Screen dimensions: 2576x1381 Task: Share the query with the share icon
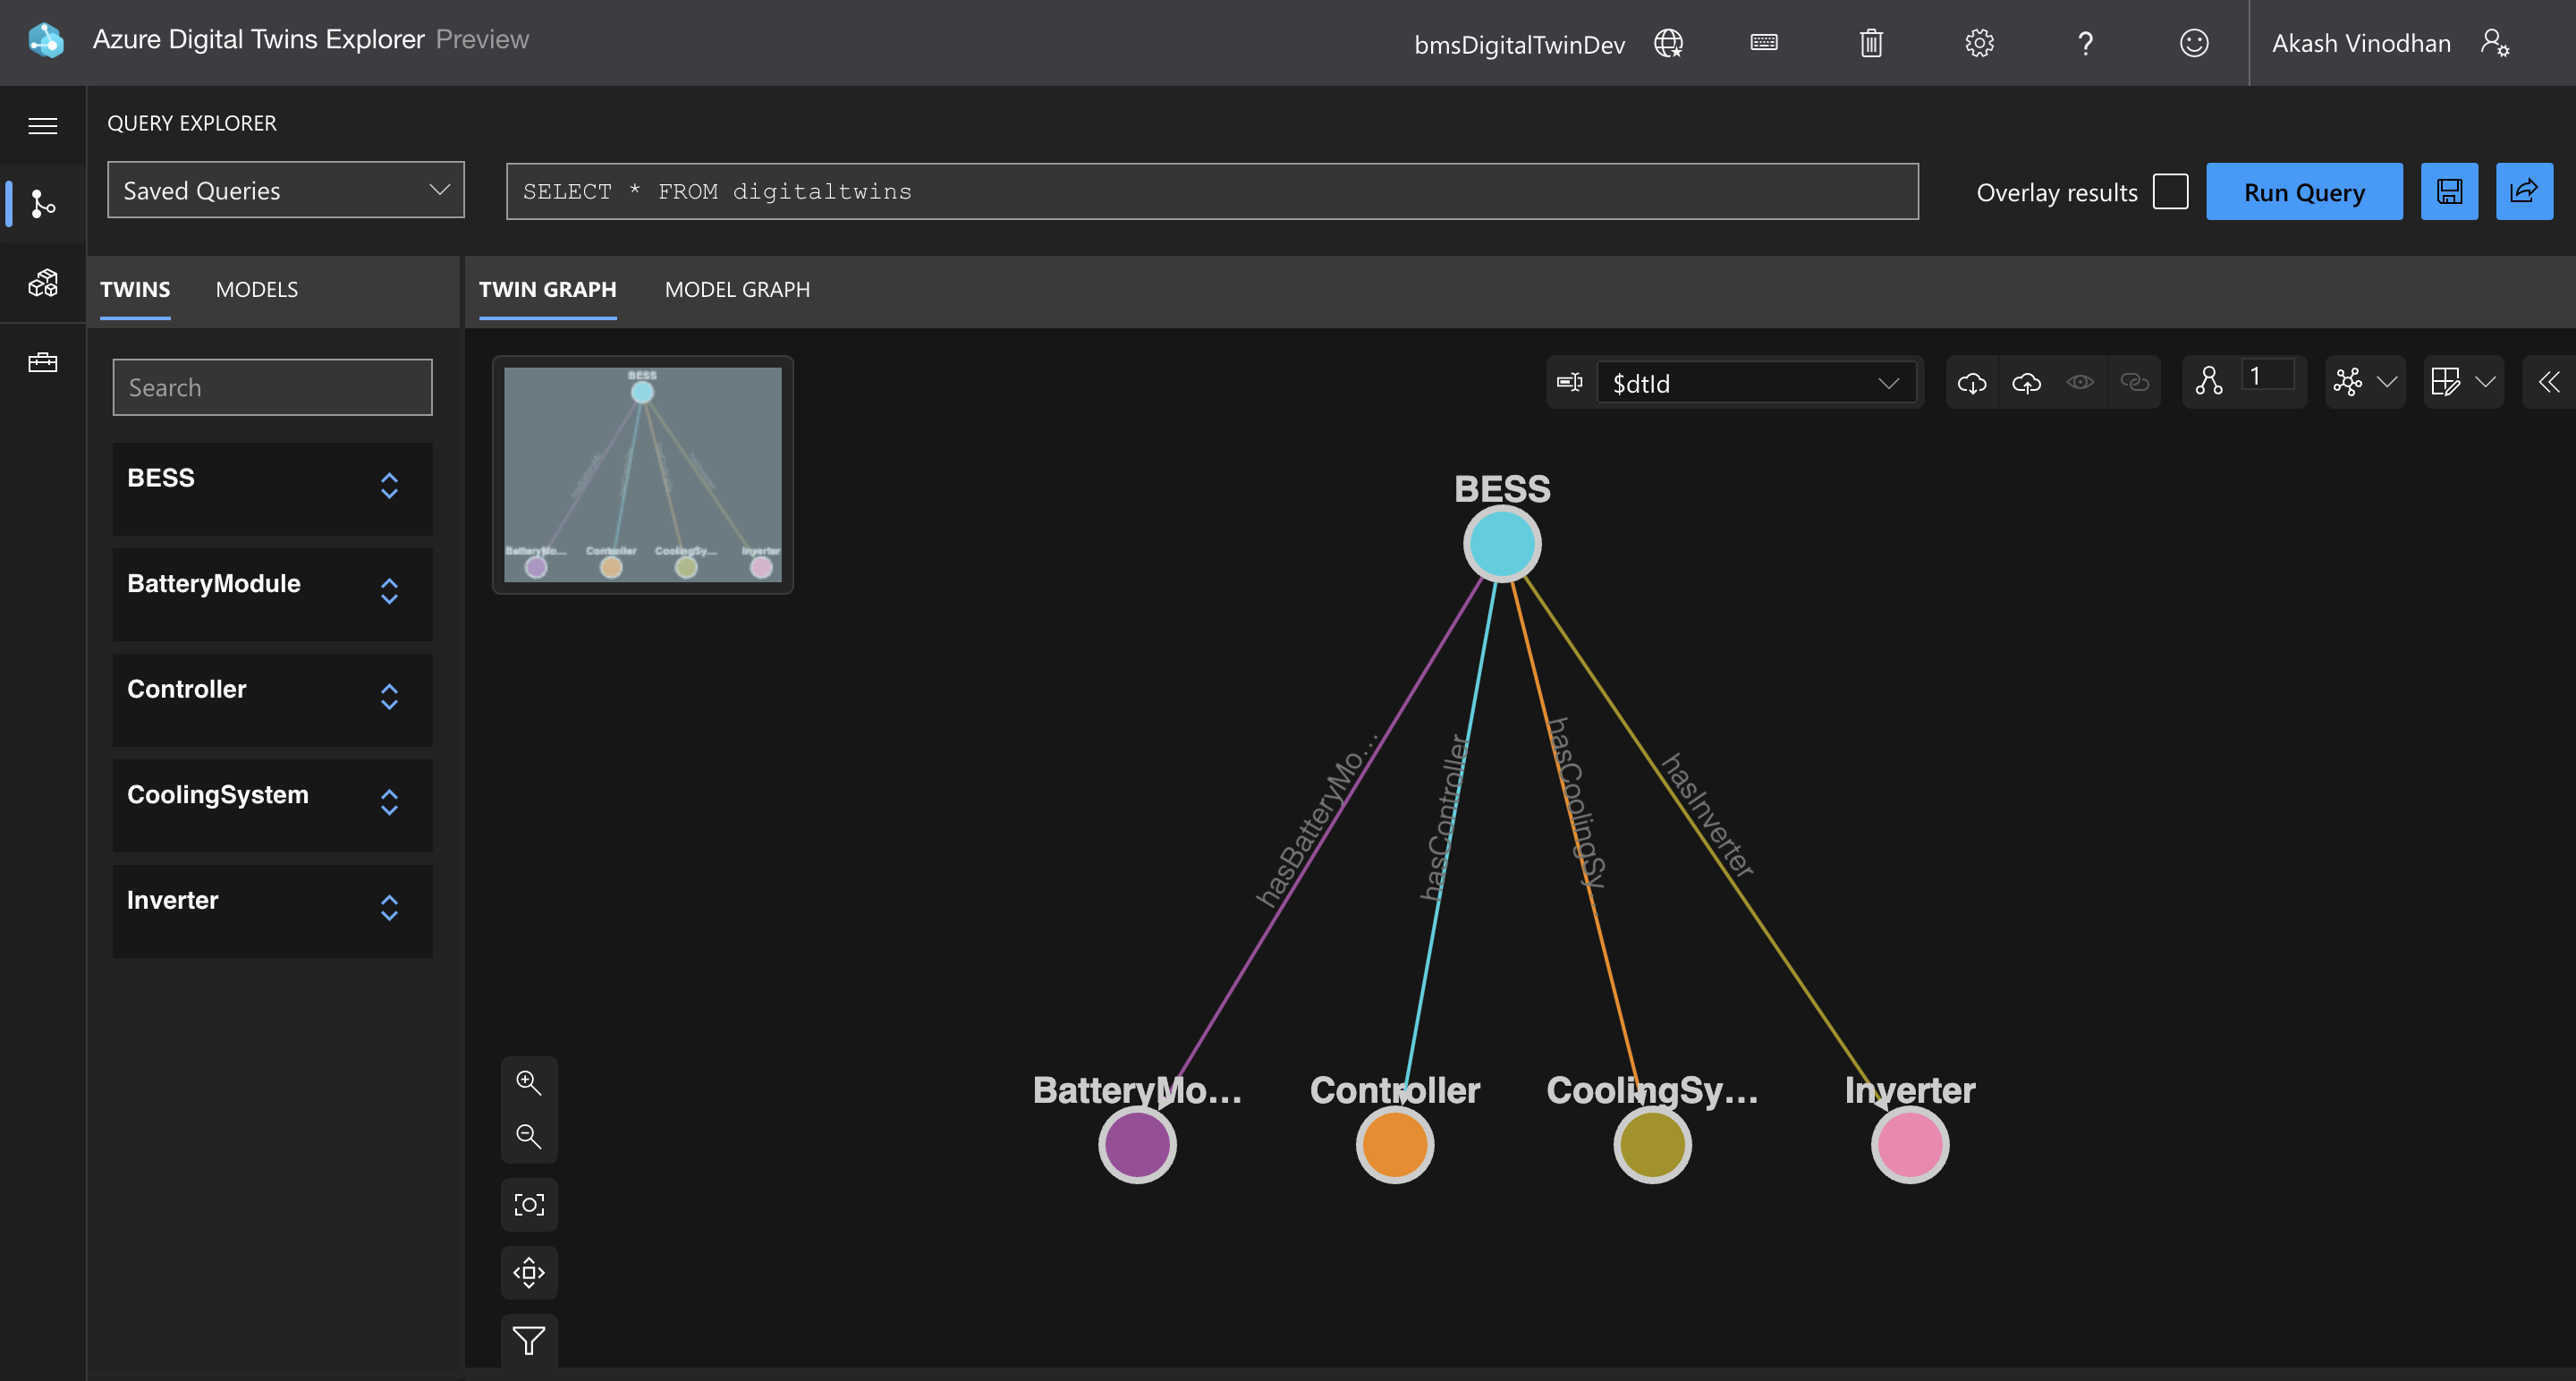[x=2524, y=191]
